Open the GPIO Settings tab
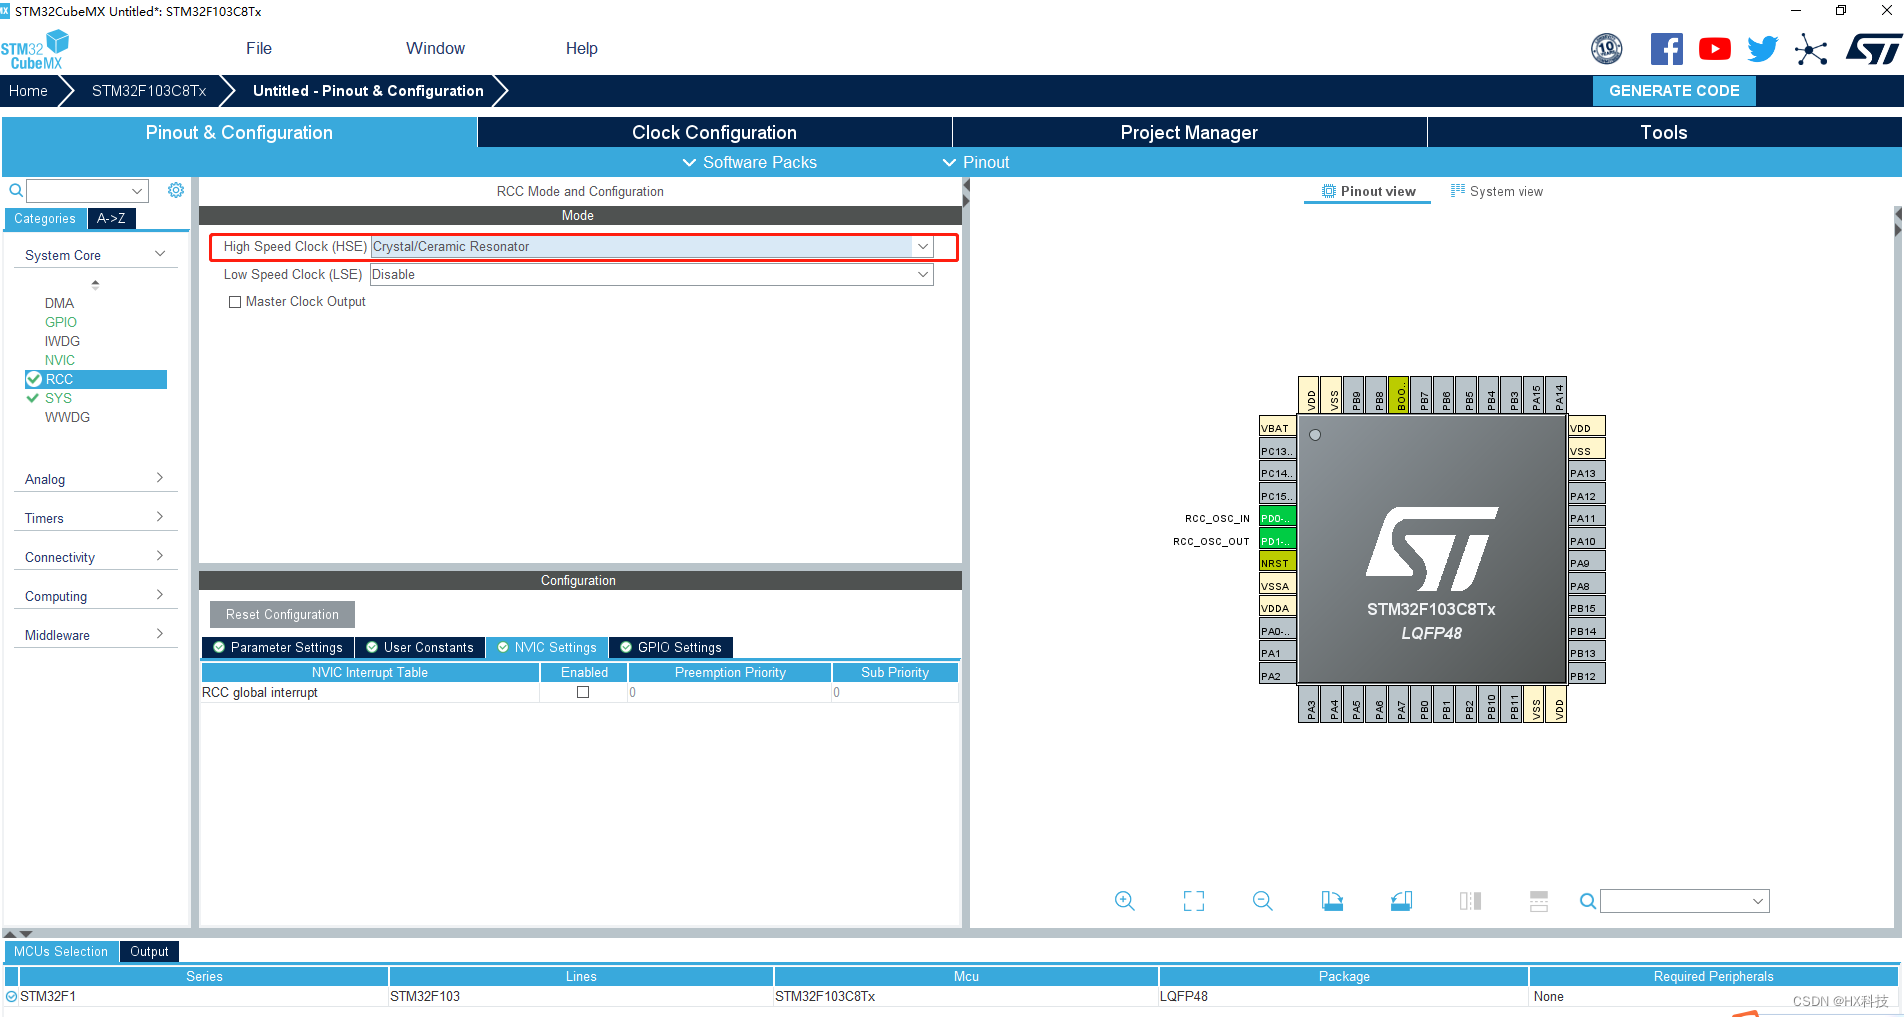 (671, 647)
